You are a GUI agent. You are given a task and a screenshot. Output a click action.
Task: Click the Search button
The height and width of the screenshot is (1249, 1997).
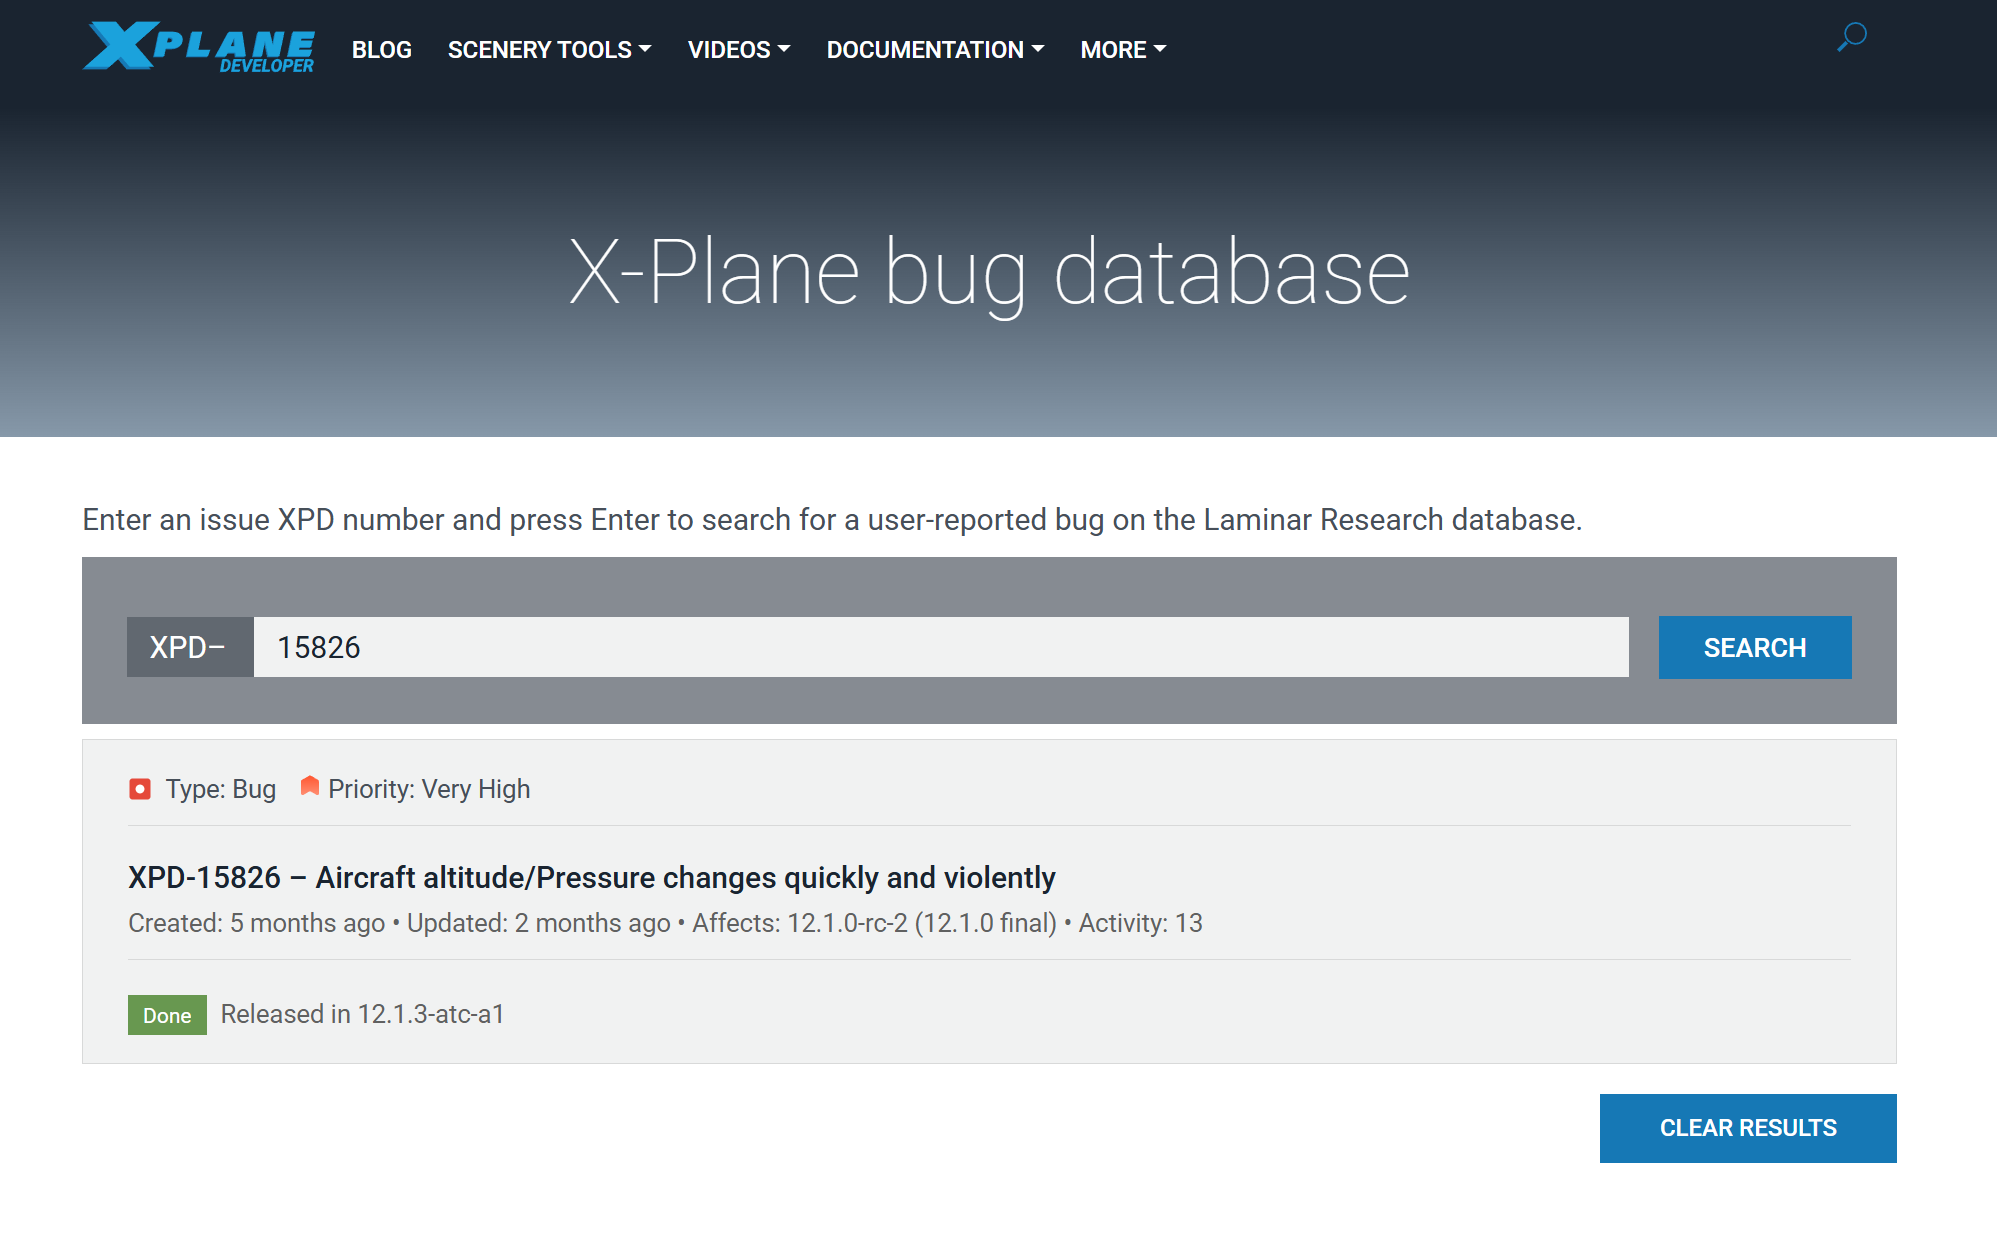[1755, 647]
